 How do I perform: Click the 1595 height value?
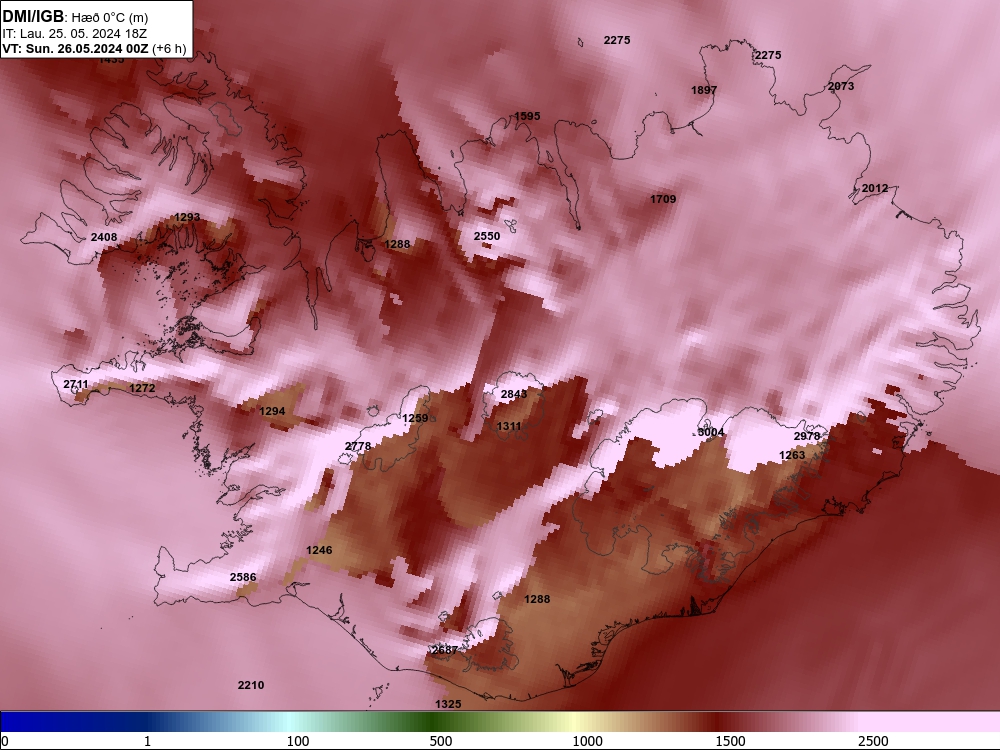[527, 116]
